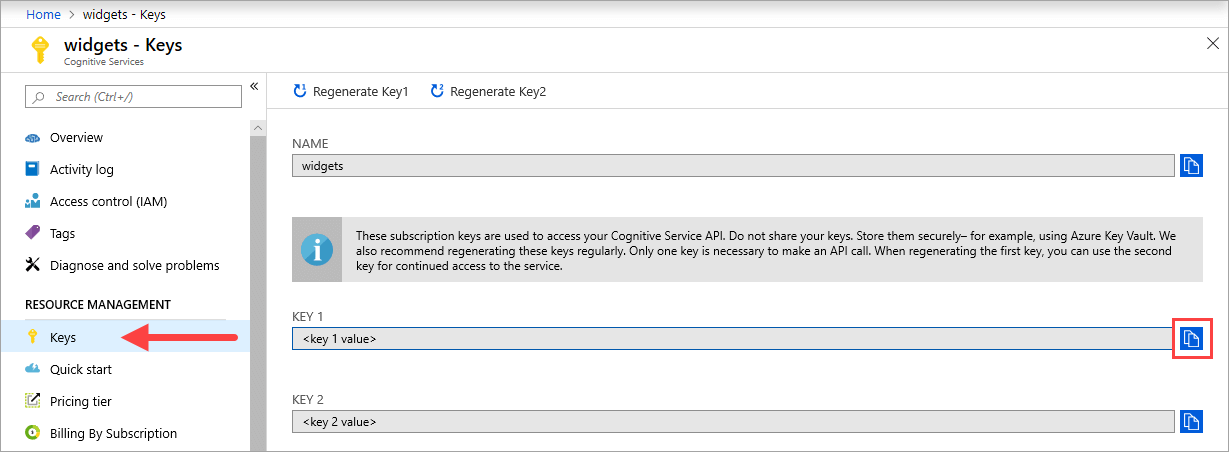
Task: Copy the resource name widgets
Action: 1190,166
